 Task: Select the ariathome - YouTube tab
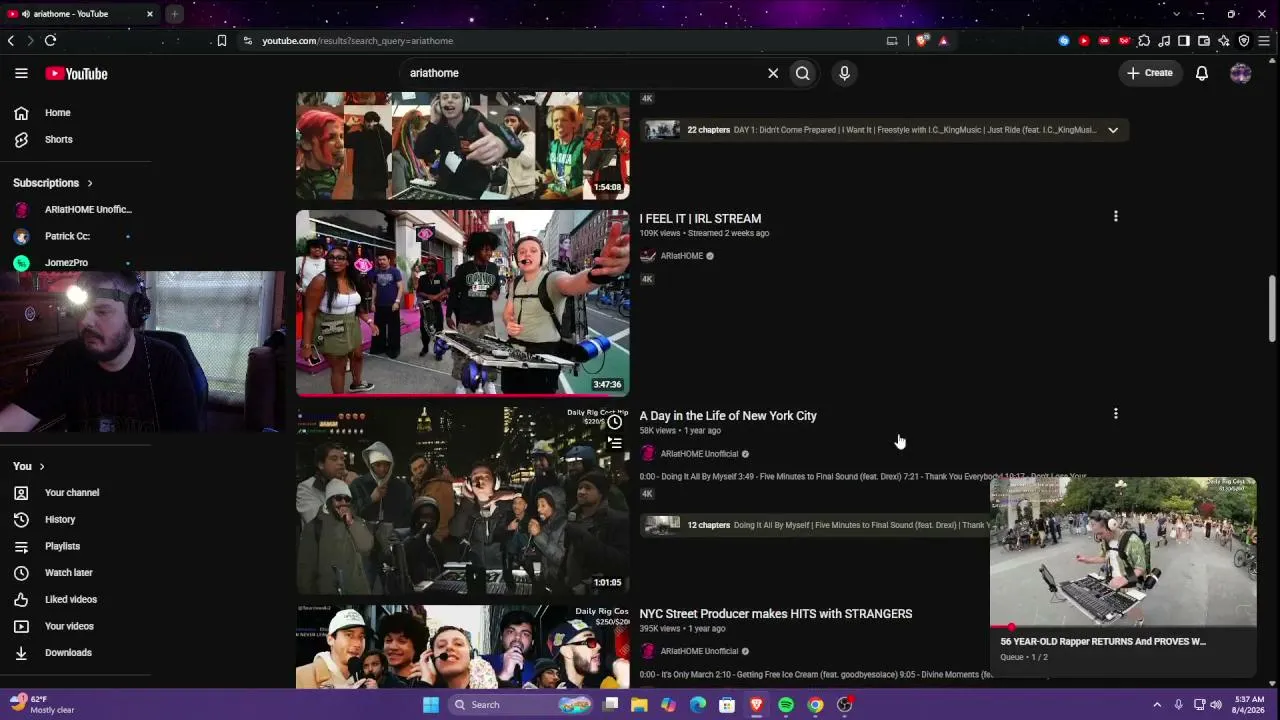click(x=80, y=14)
